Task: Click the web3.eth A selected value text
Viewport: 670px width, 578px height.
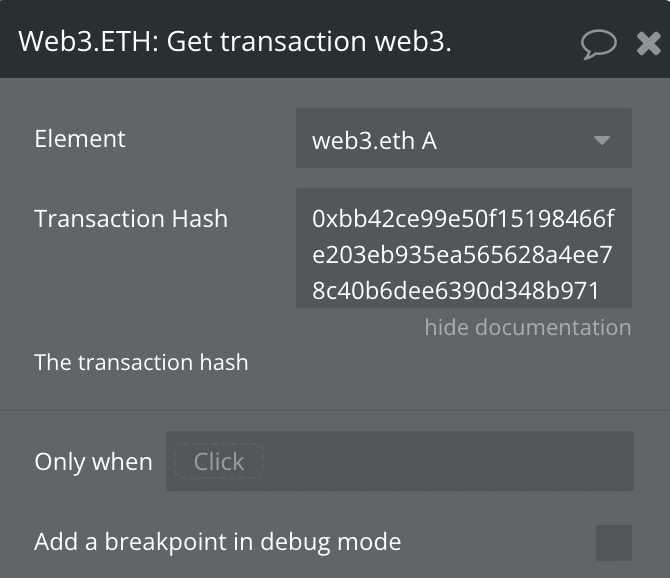Action: tap(374, 141)
